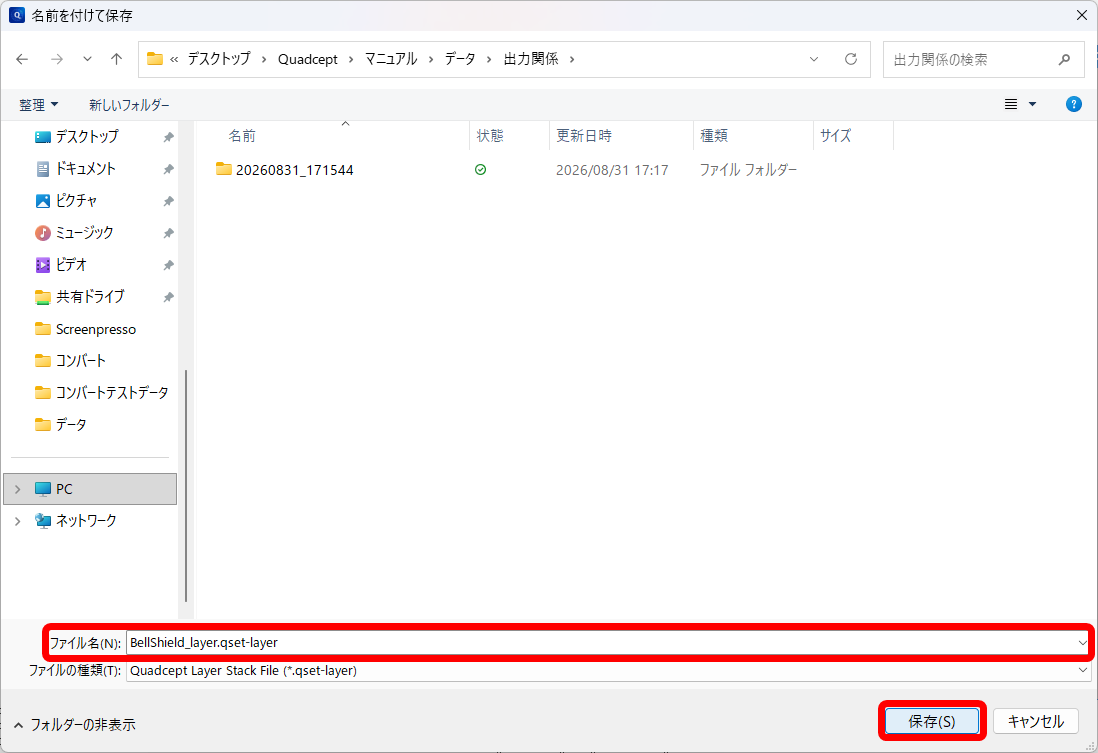Click the 保存(S) save button

[x=932, y=721]
